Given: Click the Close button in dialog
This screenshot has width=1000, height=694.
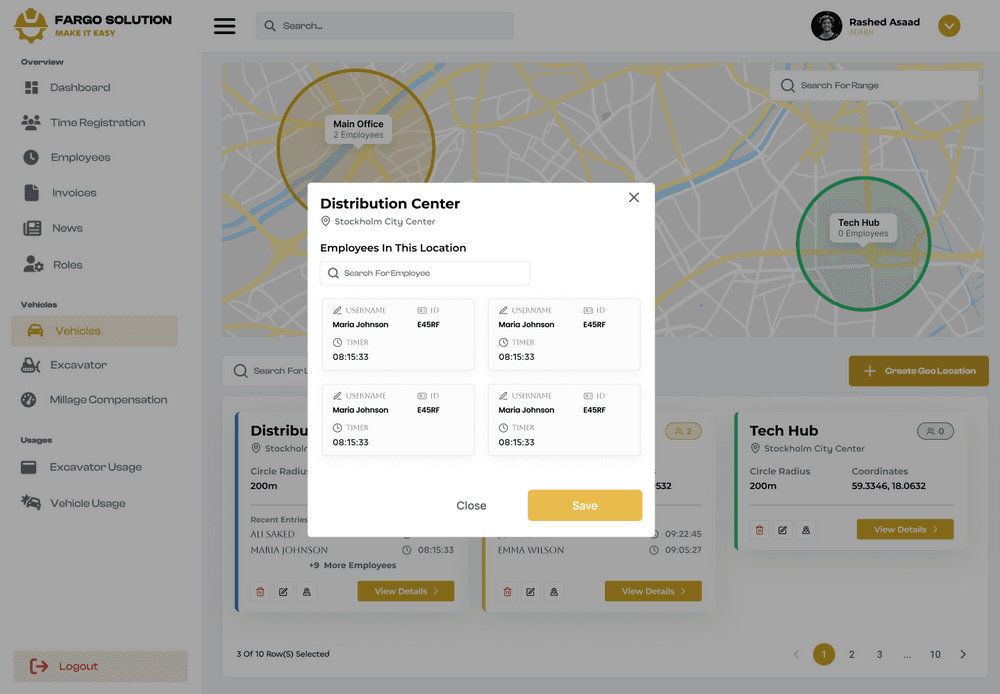Looking at the screenshot, I should point(471,506).
